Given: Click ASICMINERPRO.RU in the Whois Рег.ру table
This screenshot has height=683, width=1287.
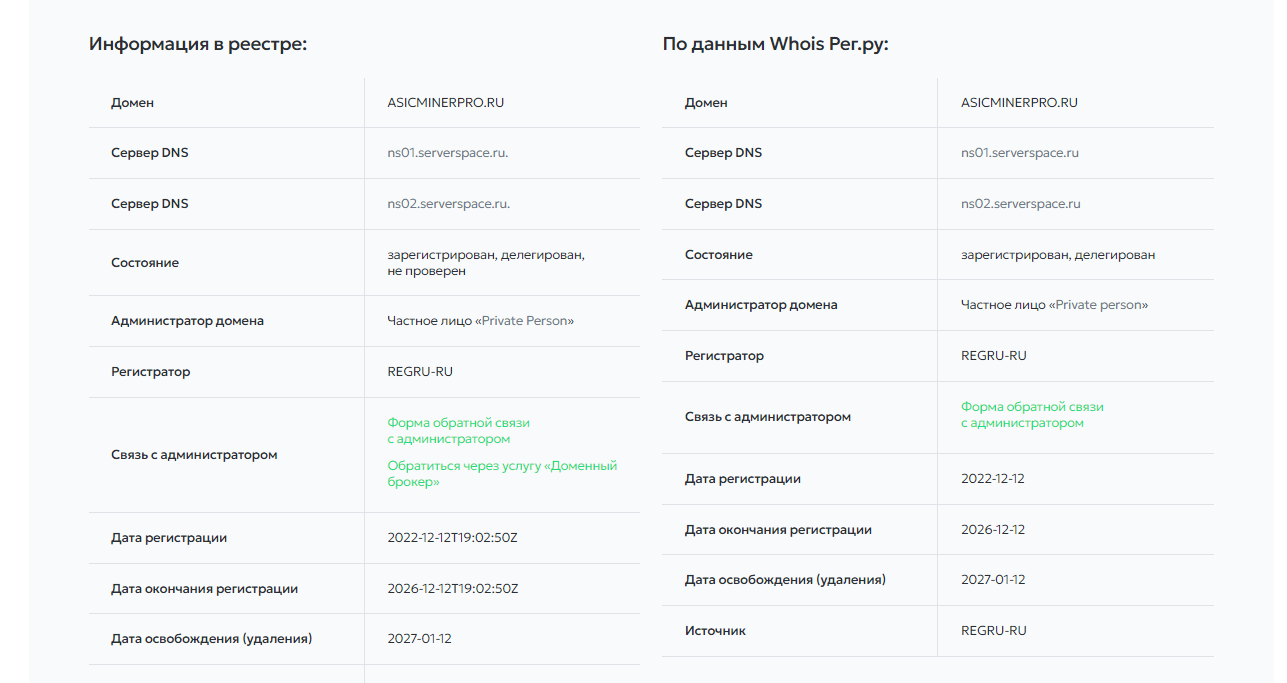Looking at the screenshot, I should coord(1019,102).
